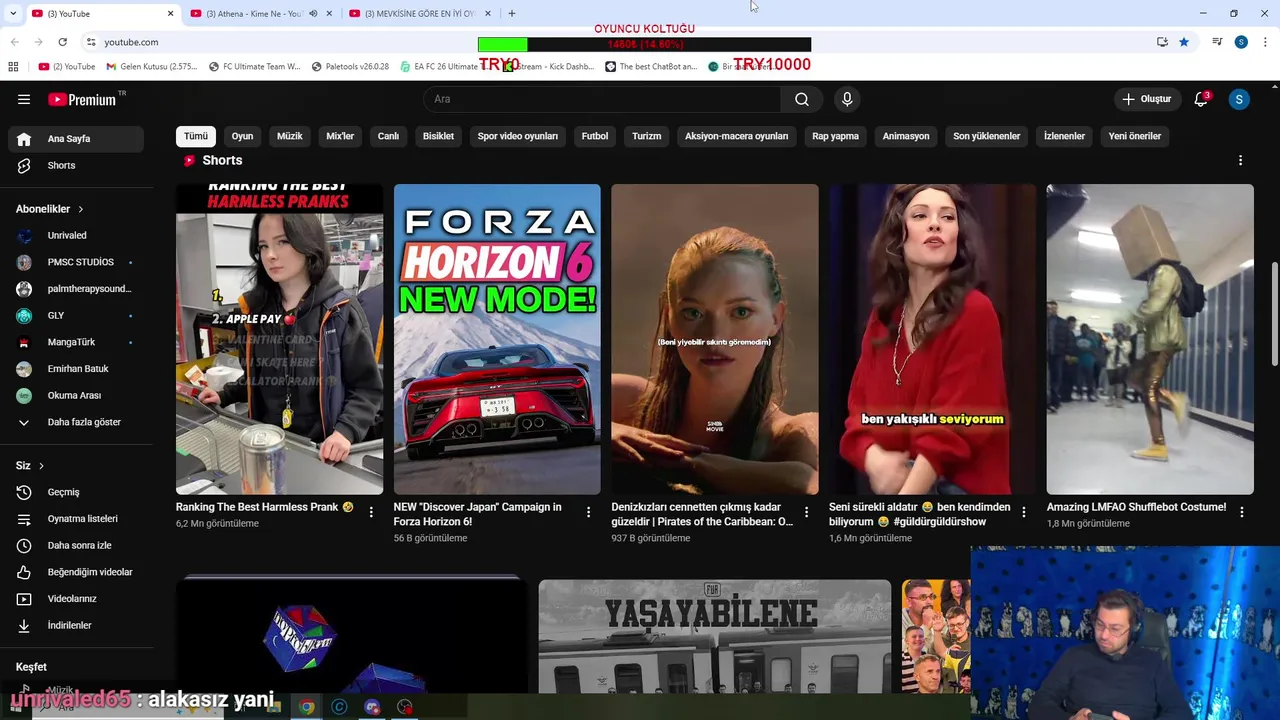Image resolution: width=1280 pixels, height=720 pixels.
Task: Click Chrome icon in Windows taskbar
Action: click(307, 707)
